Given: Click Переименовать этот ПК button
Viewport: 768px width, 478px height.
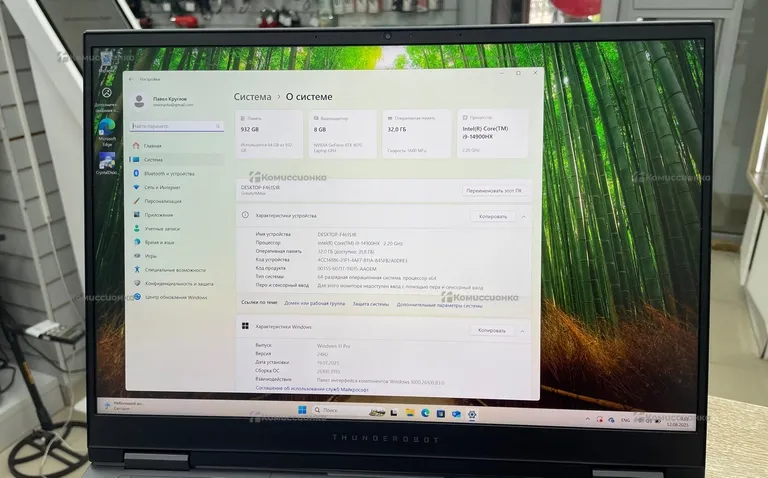Looking at the screenshot, I should point(494,191).
